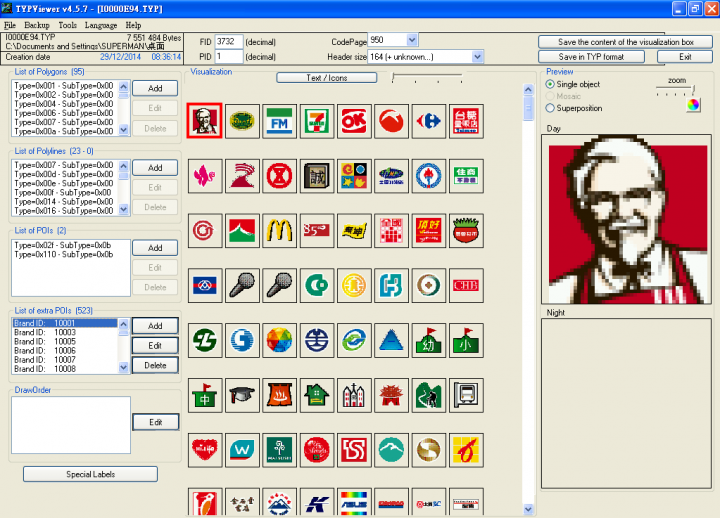Image resolution: width=720 pixels, height=518 pixels.
Task: Open the Backup menu
Action: (37, 25)
